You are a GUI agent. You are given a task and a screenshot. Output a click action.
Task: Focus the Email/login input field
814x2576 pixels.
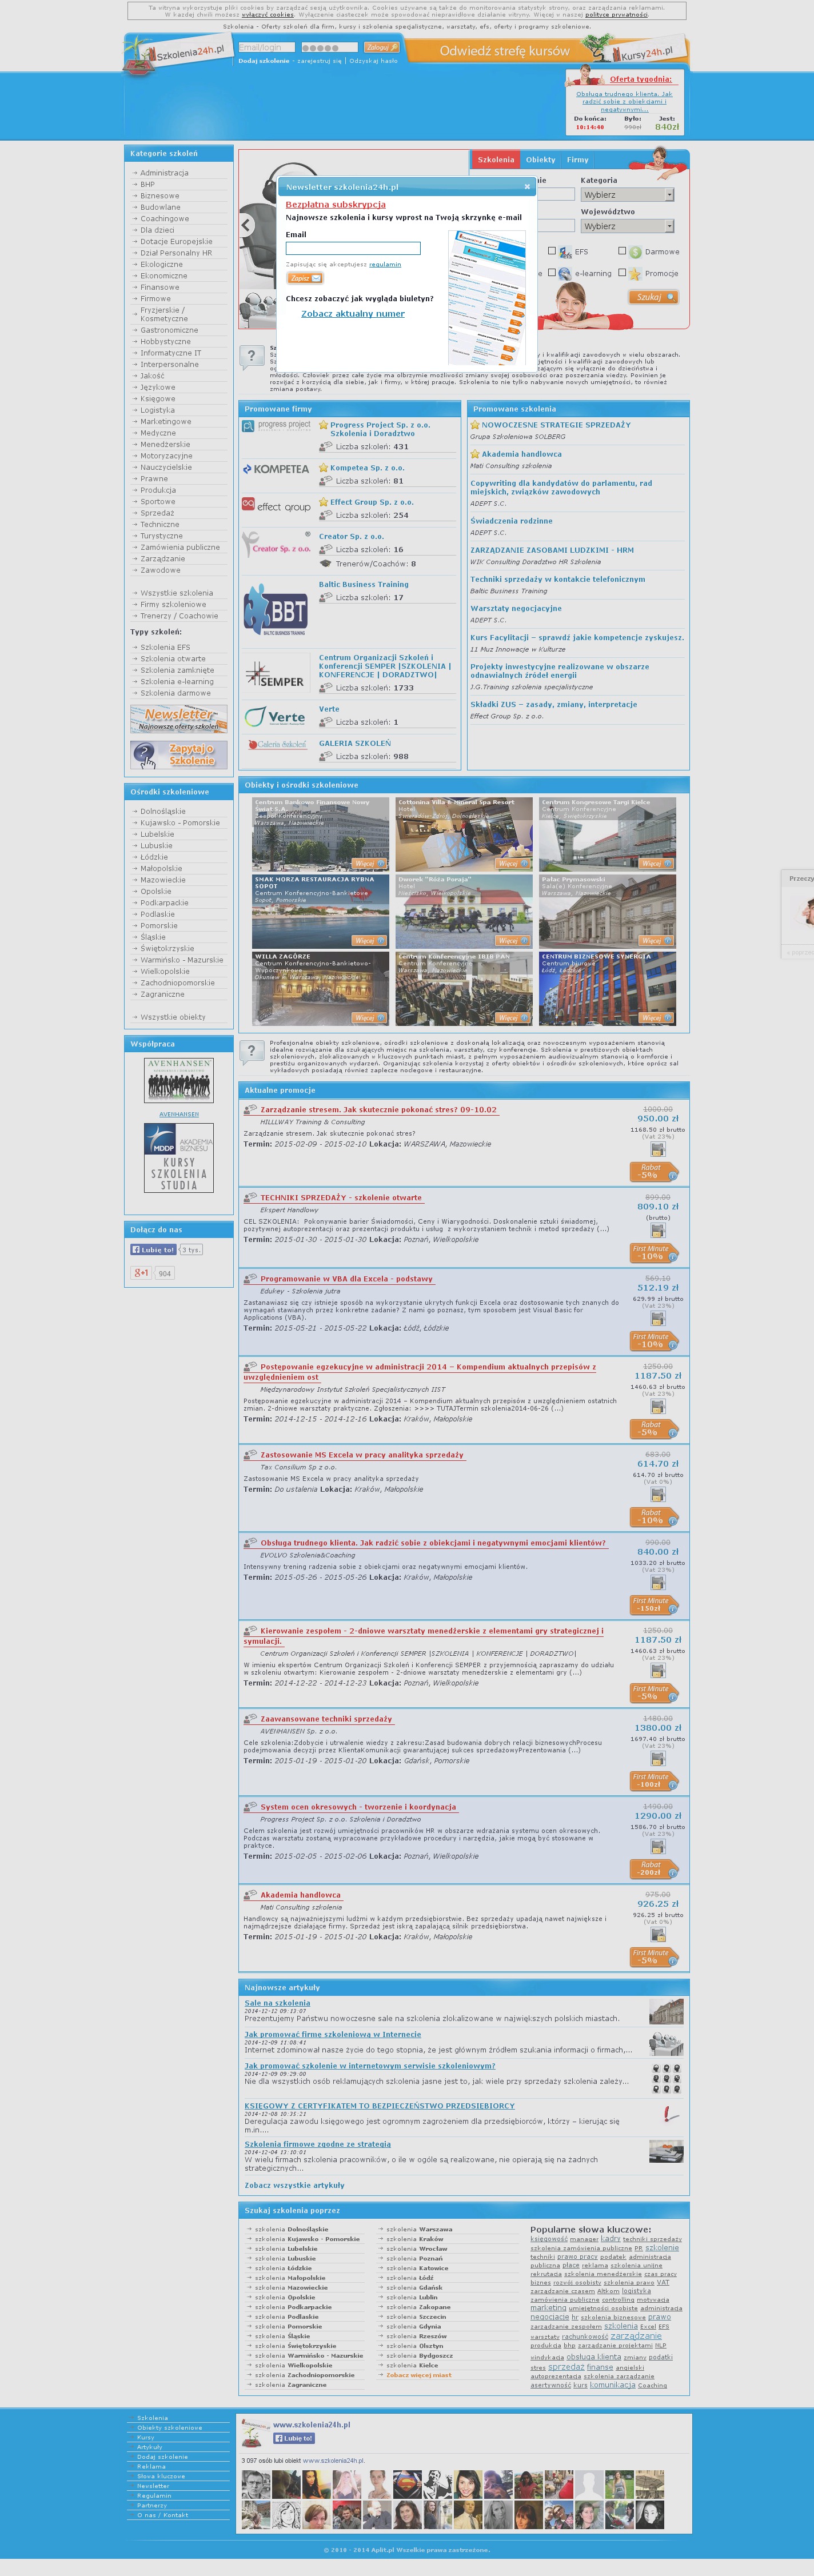click(x=266, y=47)
